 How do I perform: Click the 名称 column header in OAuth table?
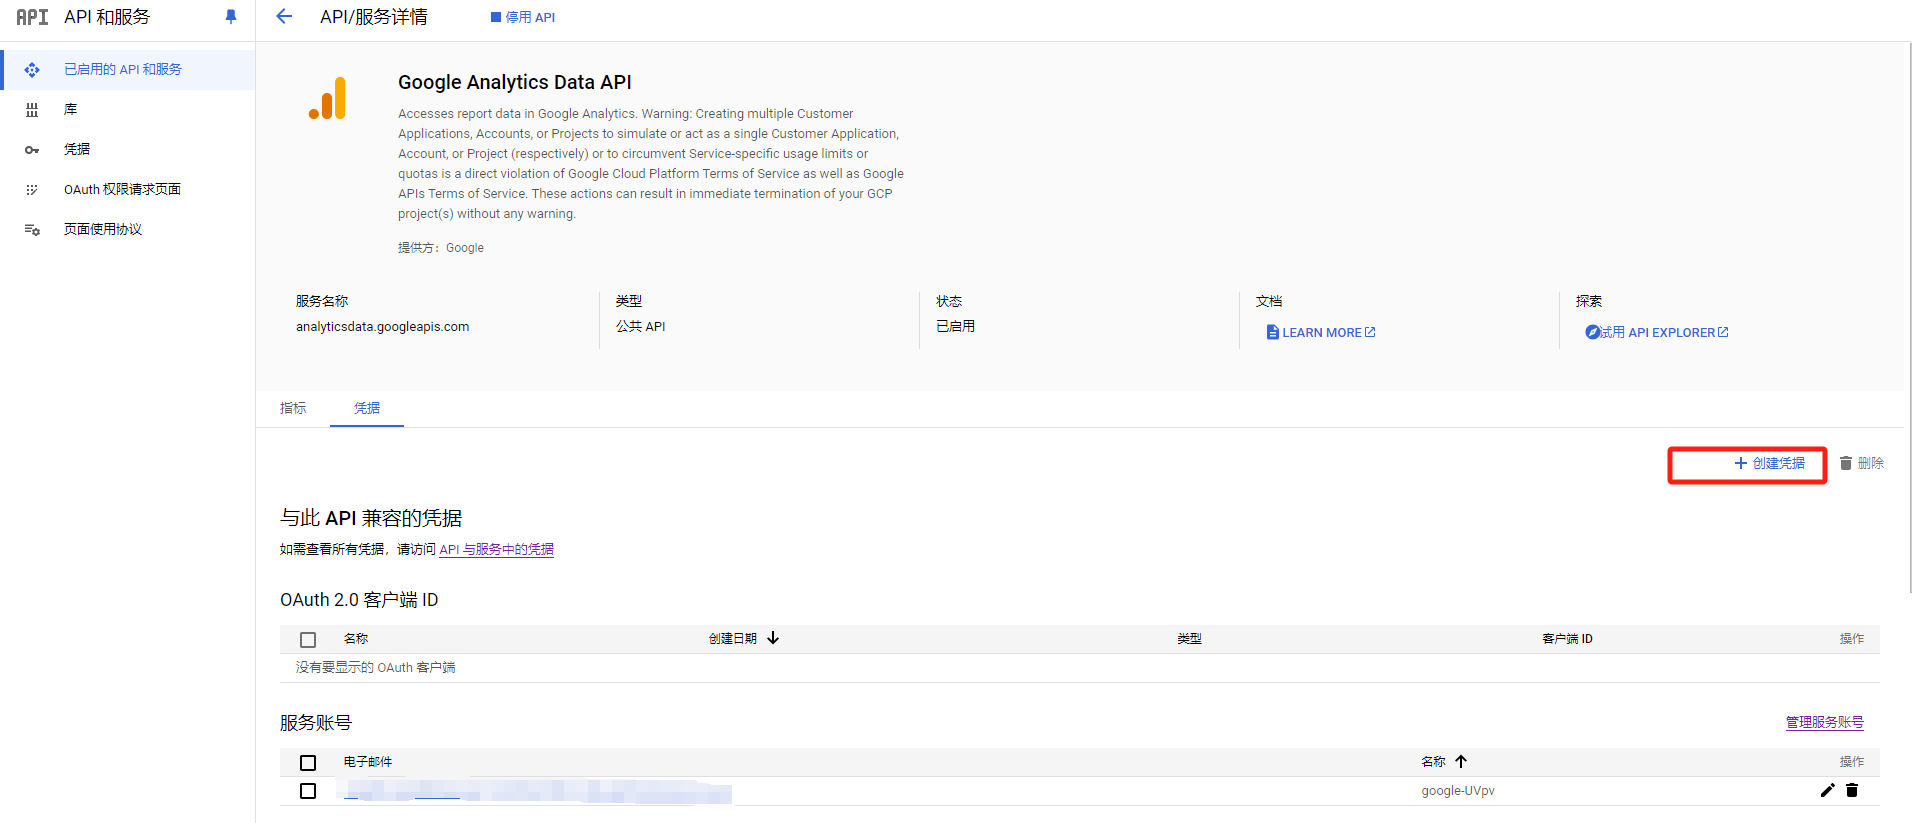(356, 638)
